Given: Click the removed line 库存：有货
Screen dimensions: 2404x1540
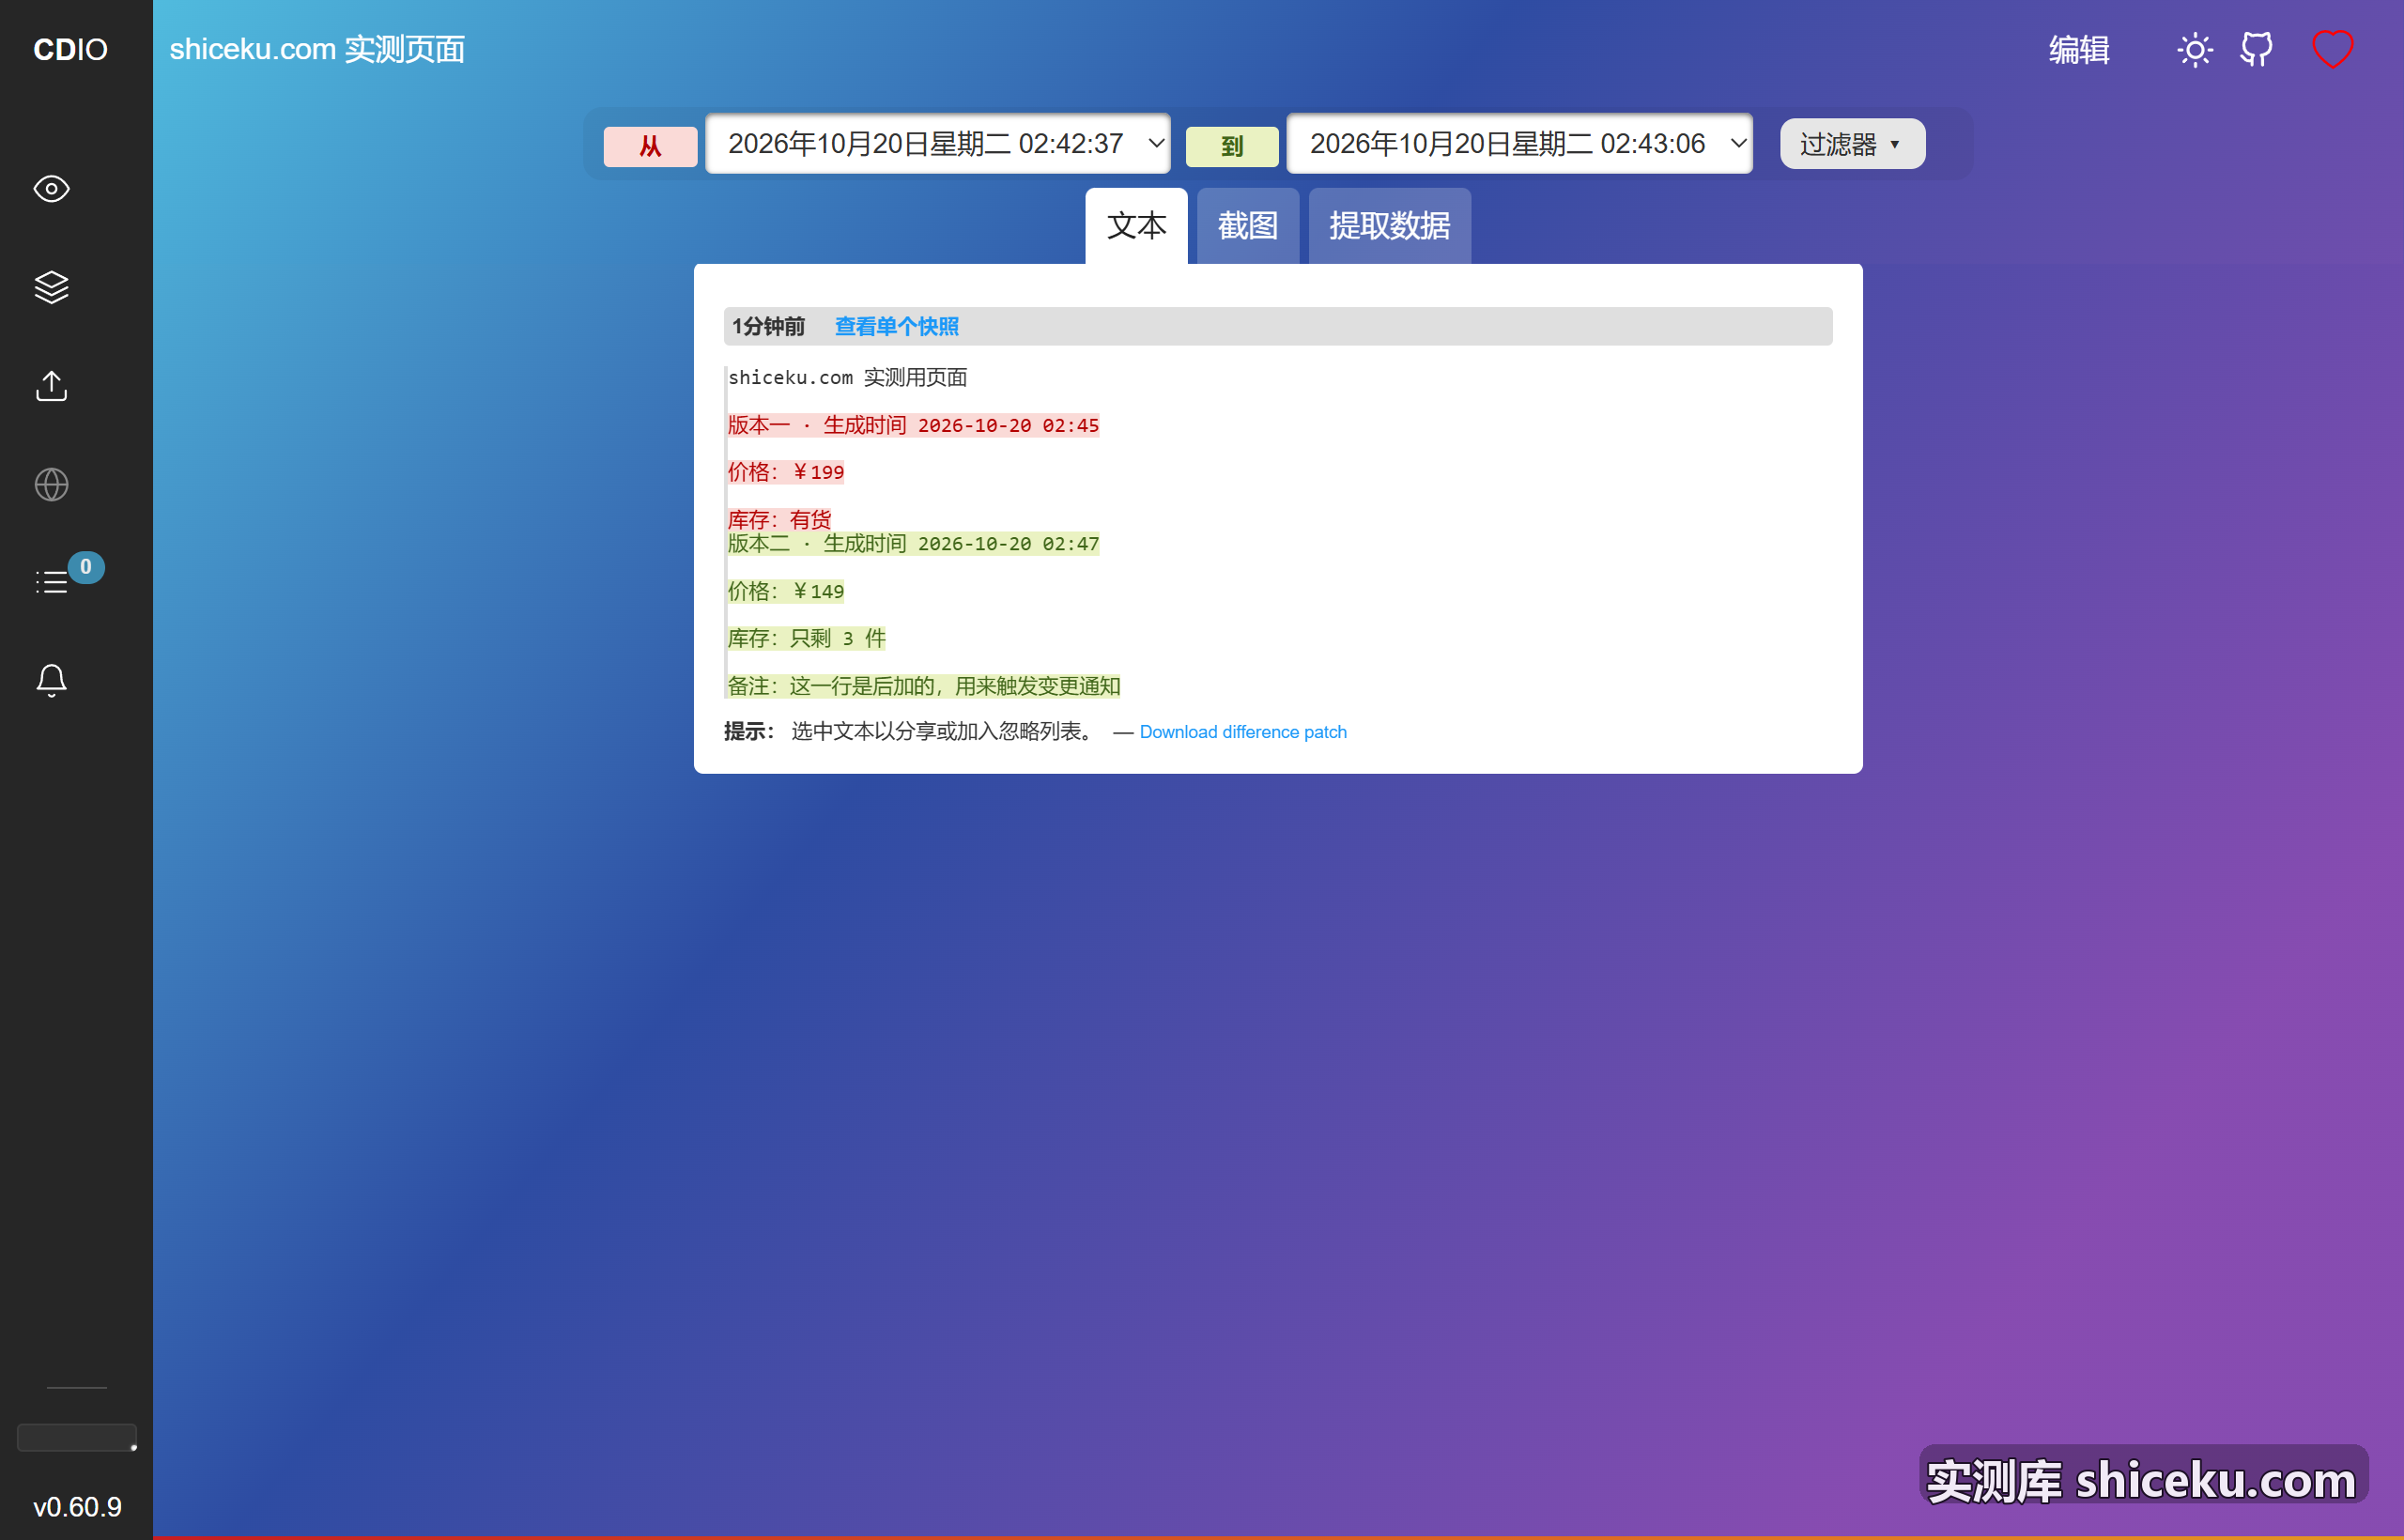Looking at the screenshot, I should click(x=779, y=519).
